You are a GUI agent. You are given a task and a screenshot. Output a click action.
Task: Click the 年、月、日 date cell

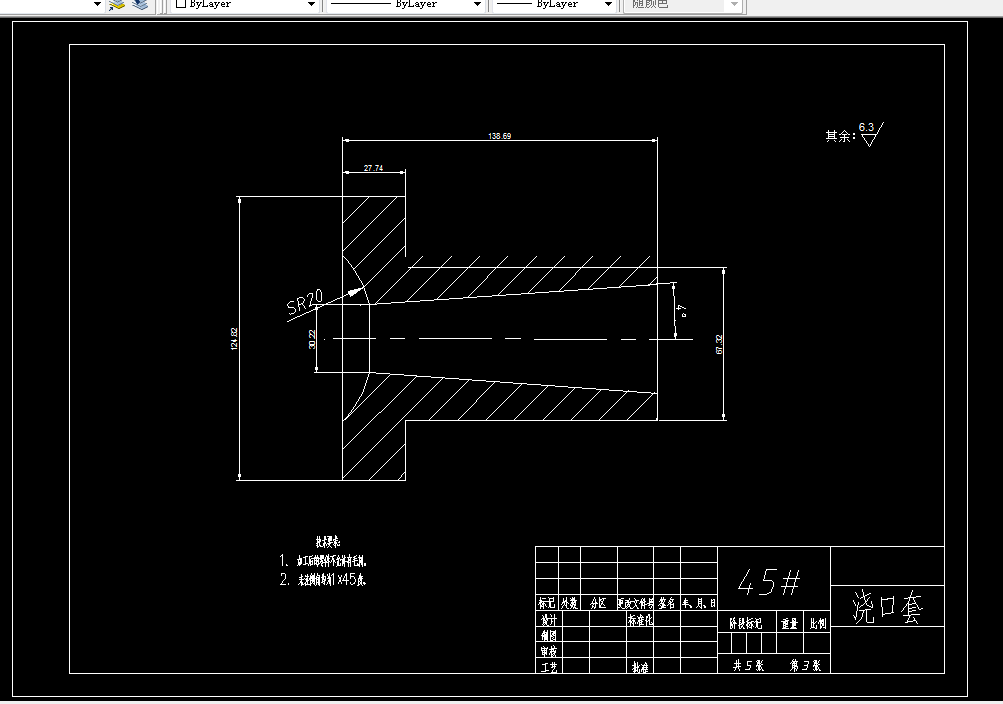click(x=699, y=603)
